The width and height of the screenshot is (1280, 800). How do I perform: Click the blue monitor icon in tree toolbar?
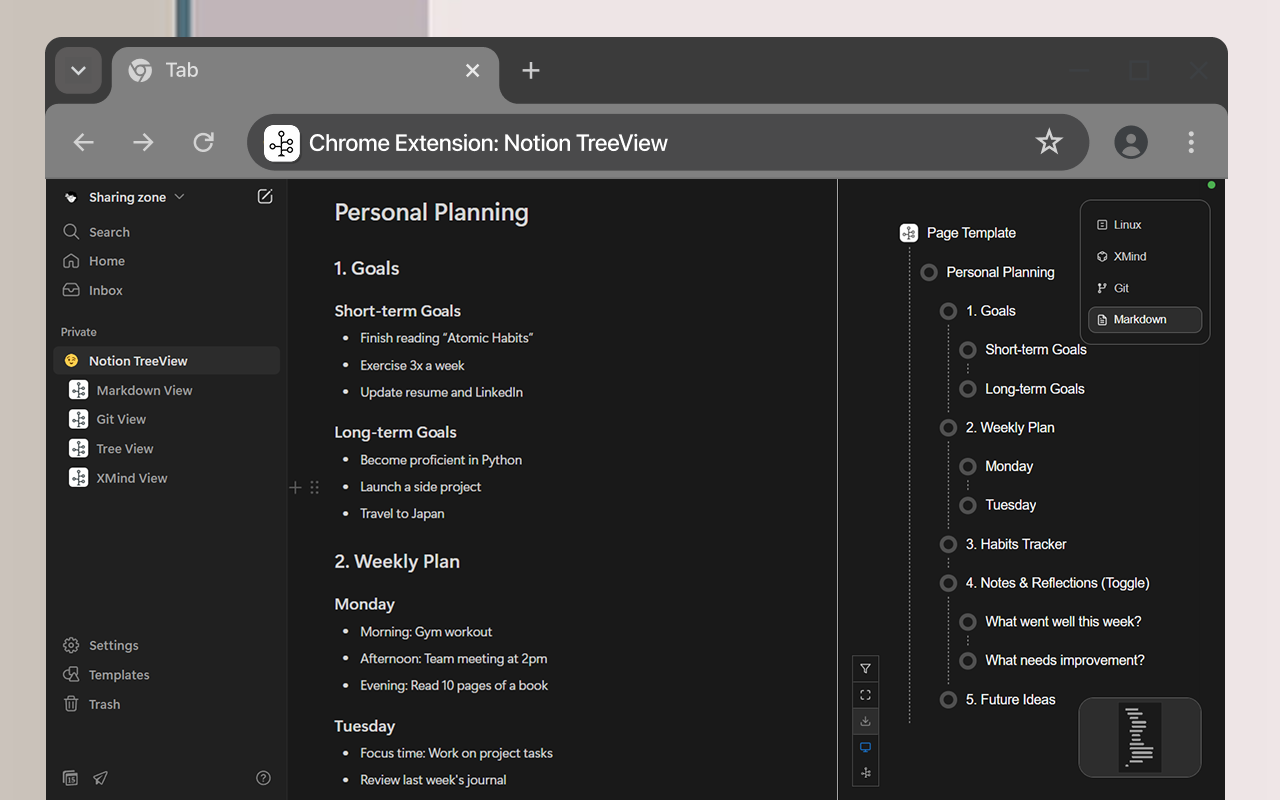click(865, 747)
